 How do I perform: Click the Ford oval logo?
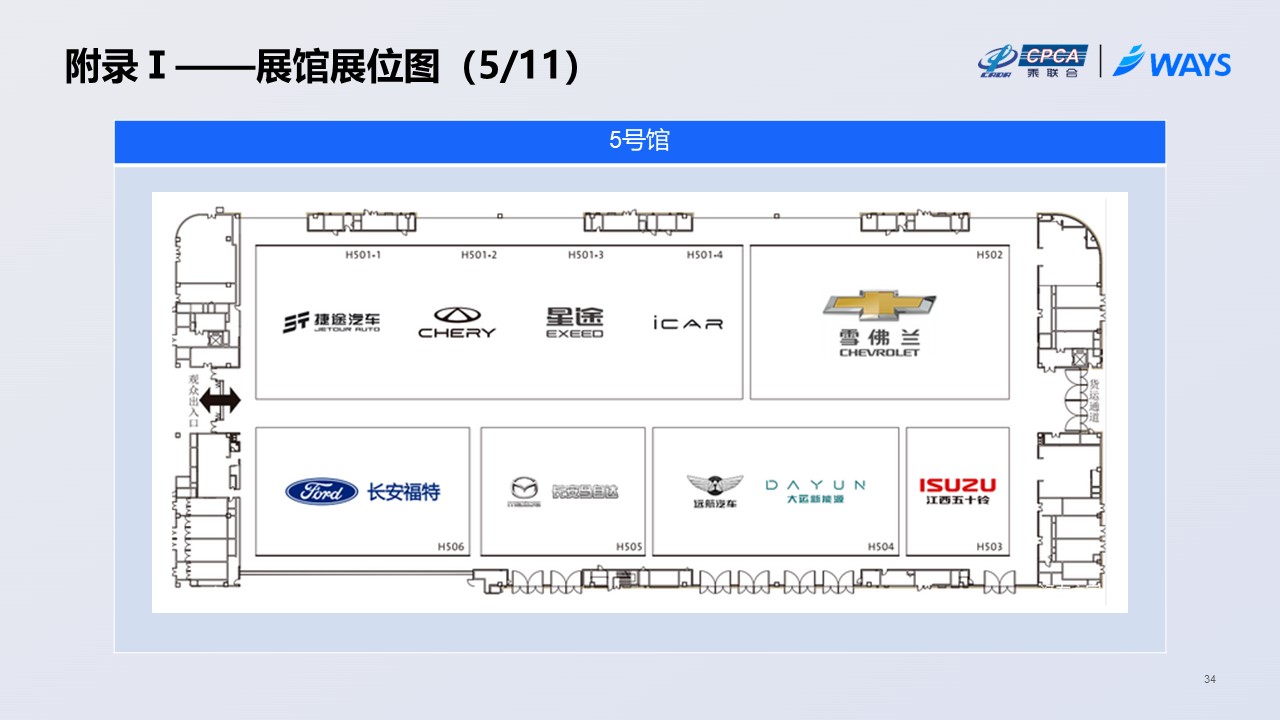(x=321, y=491)
